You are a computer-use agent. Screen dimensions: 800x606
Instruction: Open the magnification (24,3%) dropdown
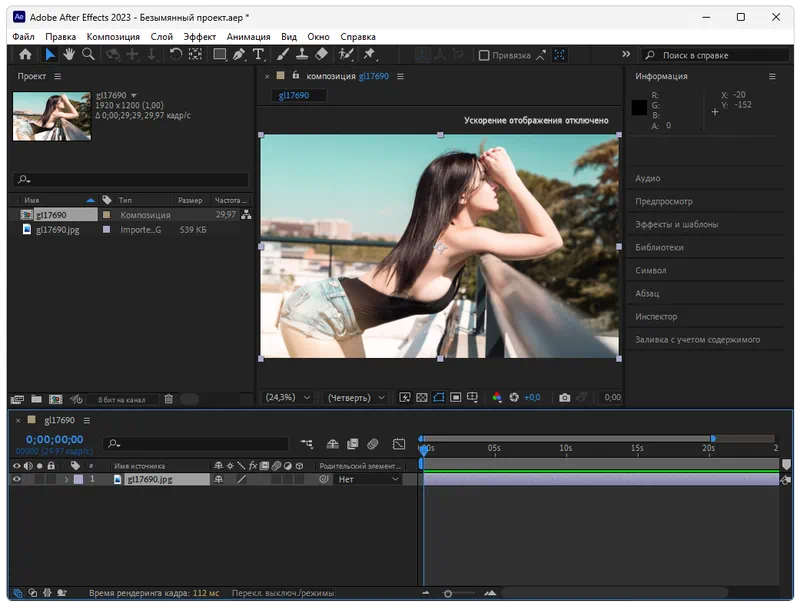288,397
